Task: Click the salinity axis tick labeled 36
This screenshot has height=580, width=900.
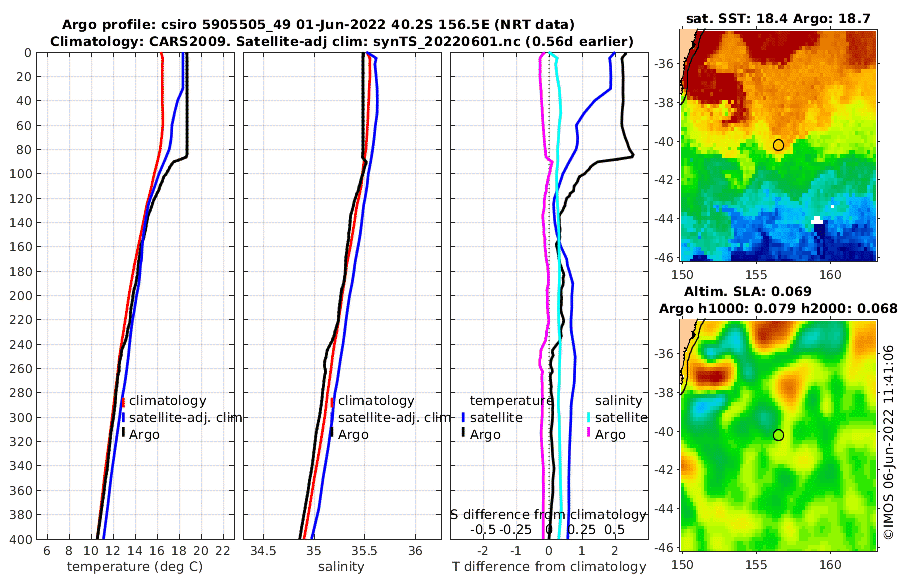Action: (415, 551)
